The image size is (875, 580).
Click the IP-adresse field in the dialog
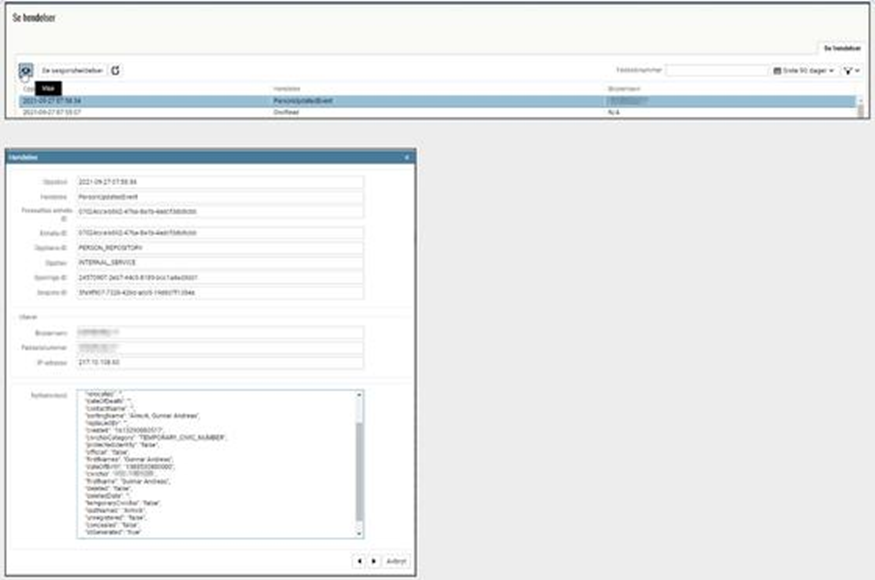tap(220, 362)
